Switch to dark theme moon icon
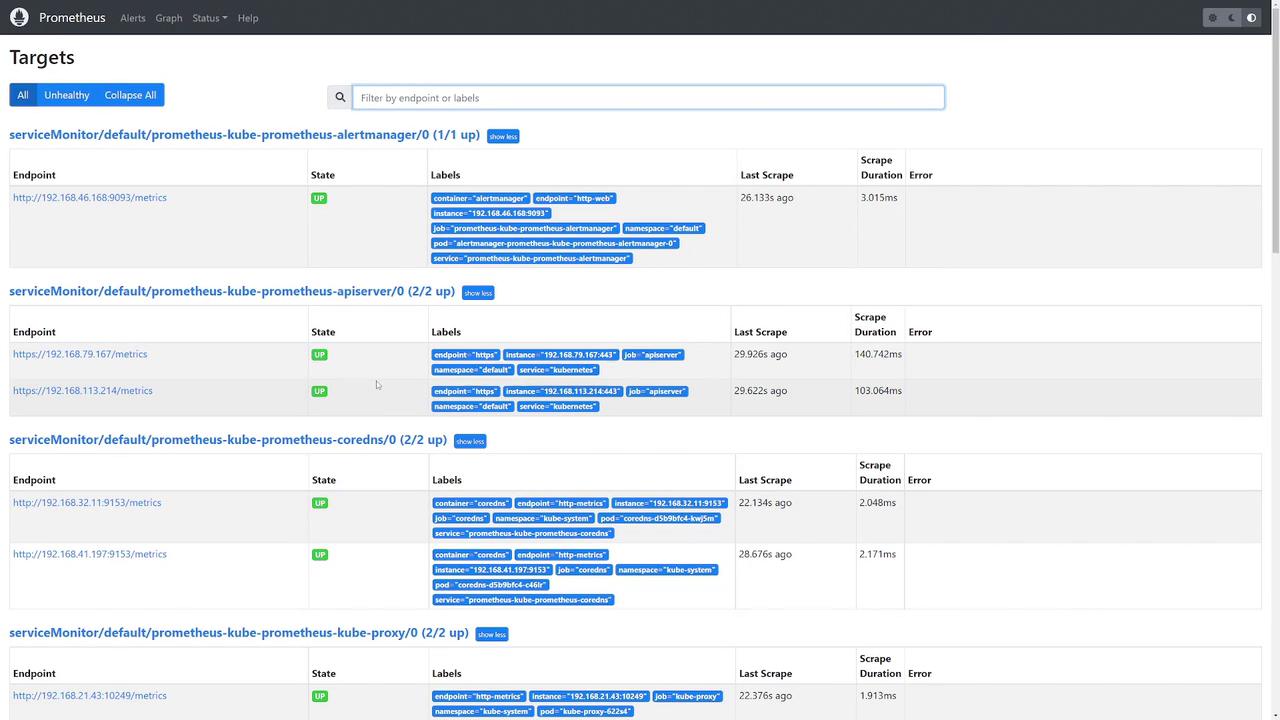The height and width of the screenshot is (720, 1280). [x=1232, y=18]
